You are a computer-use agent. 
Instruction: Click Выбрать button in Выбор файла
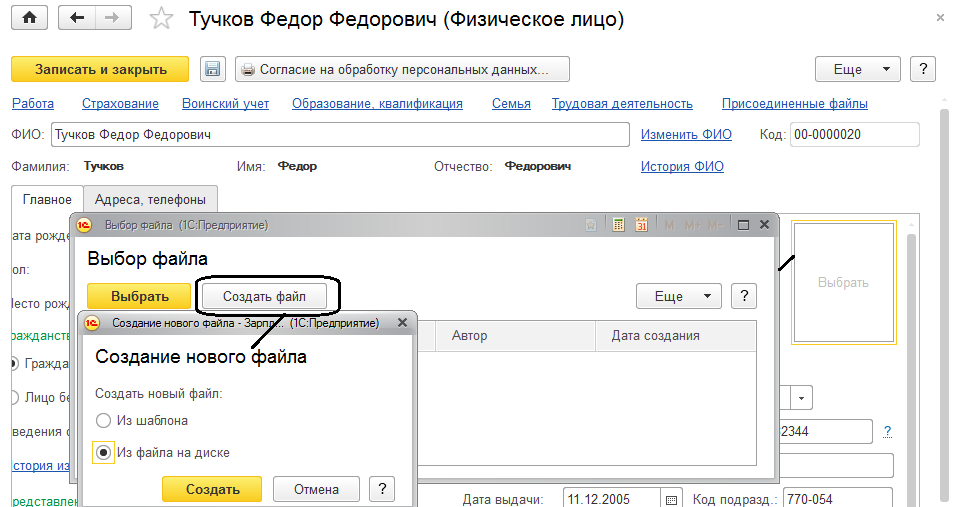[x=139, y=296]
